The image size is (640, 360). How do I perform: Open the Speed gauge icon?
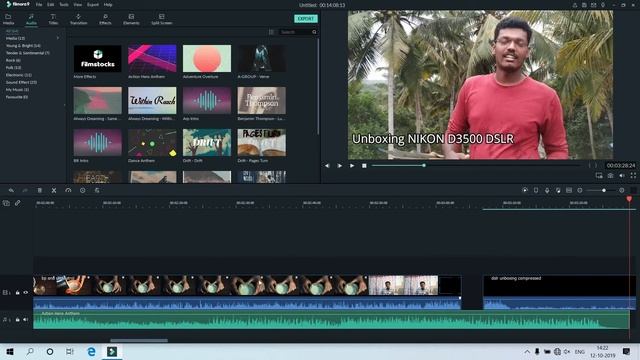tap(68, 190)
